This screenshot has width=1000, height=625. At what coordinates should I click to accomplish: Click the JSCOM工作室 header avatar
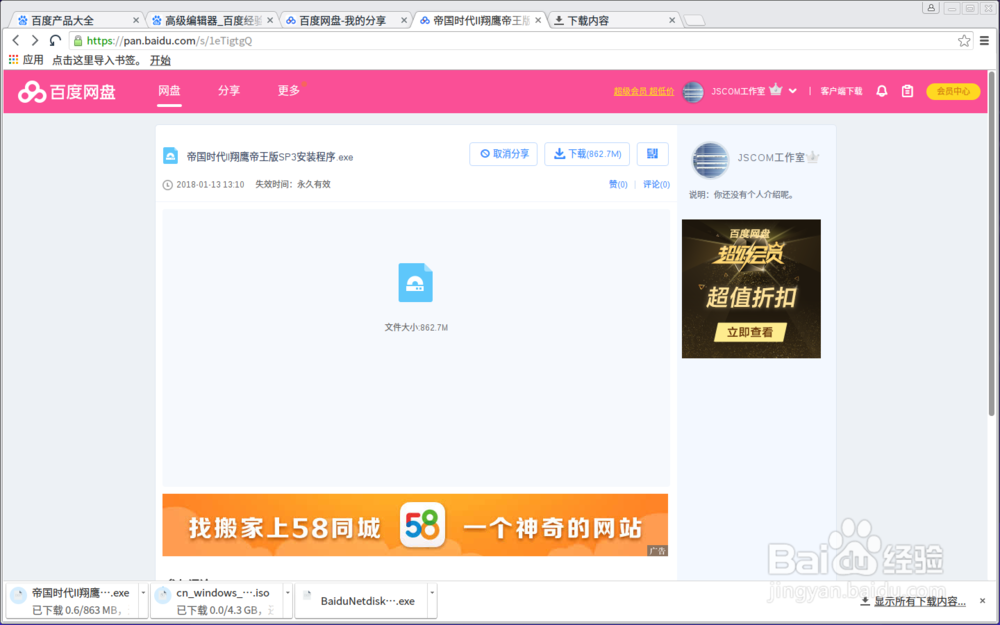[x=693, y=91]
